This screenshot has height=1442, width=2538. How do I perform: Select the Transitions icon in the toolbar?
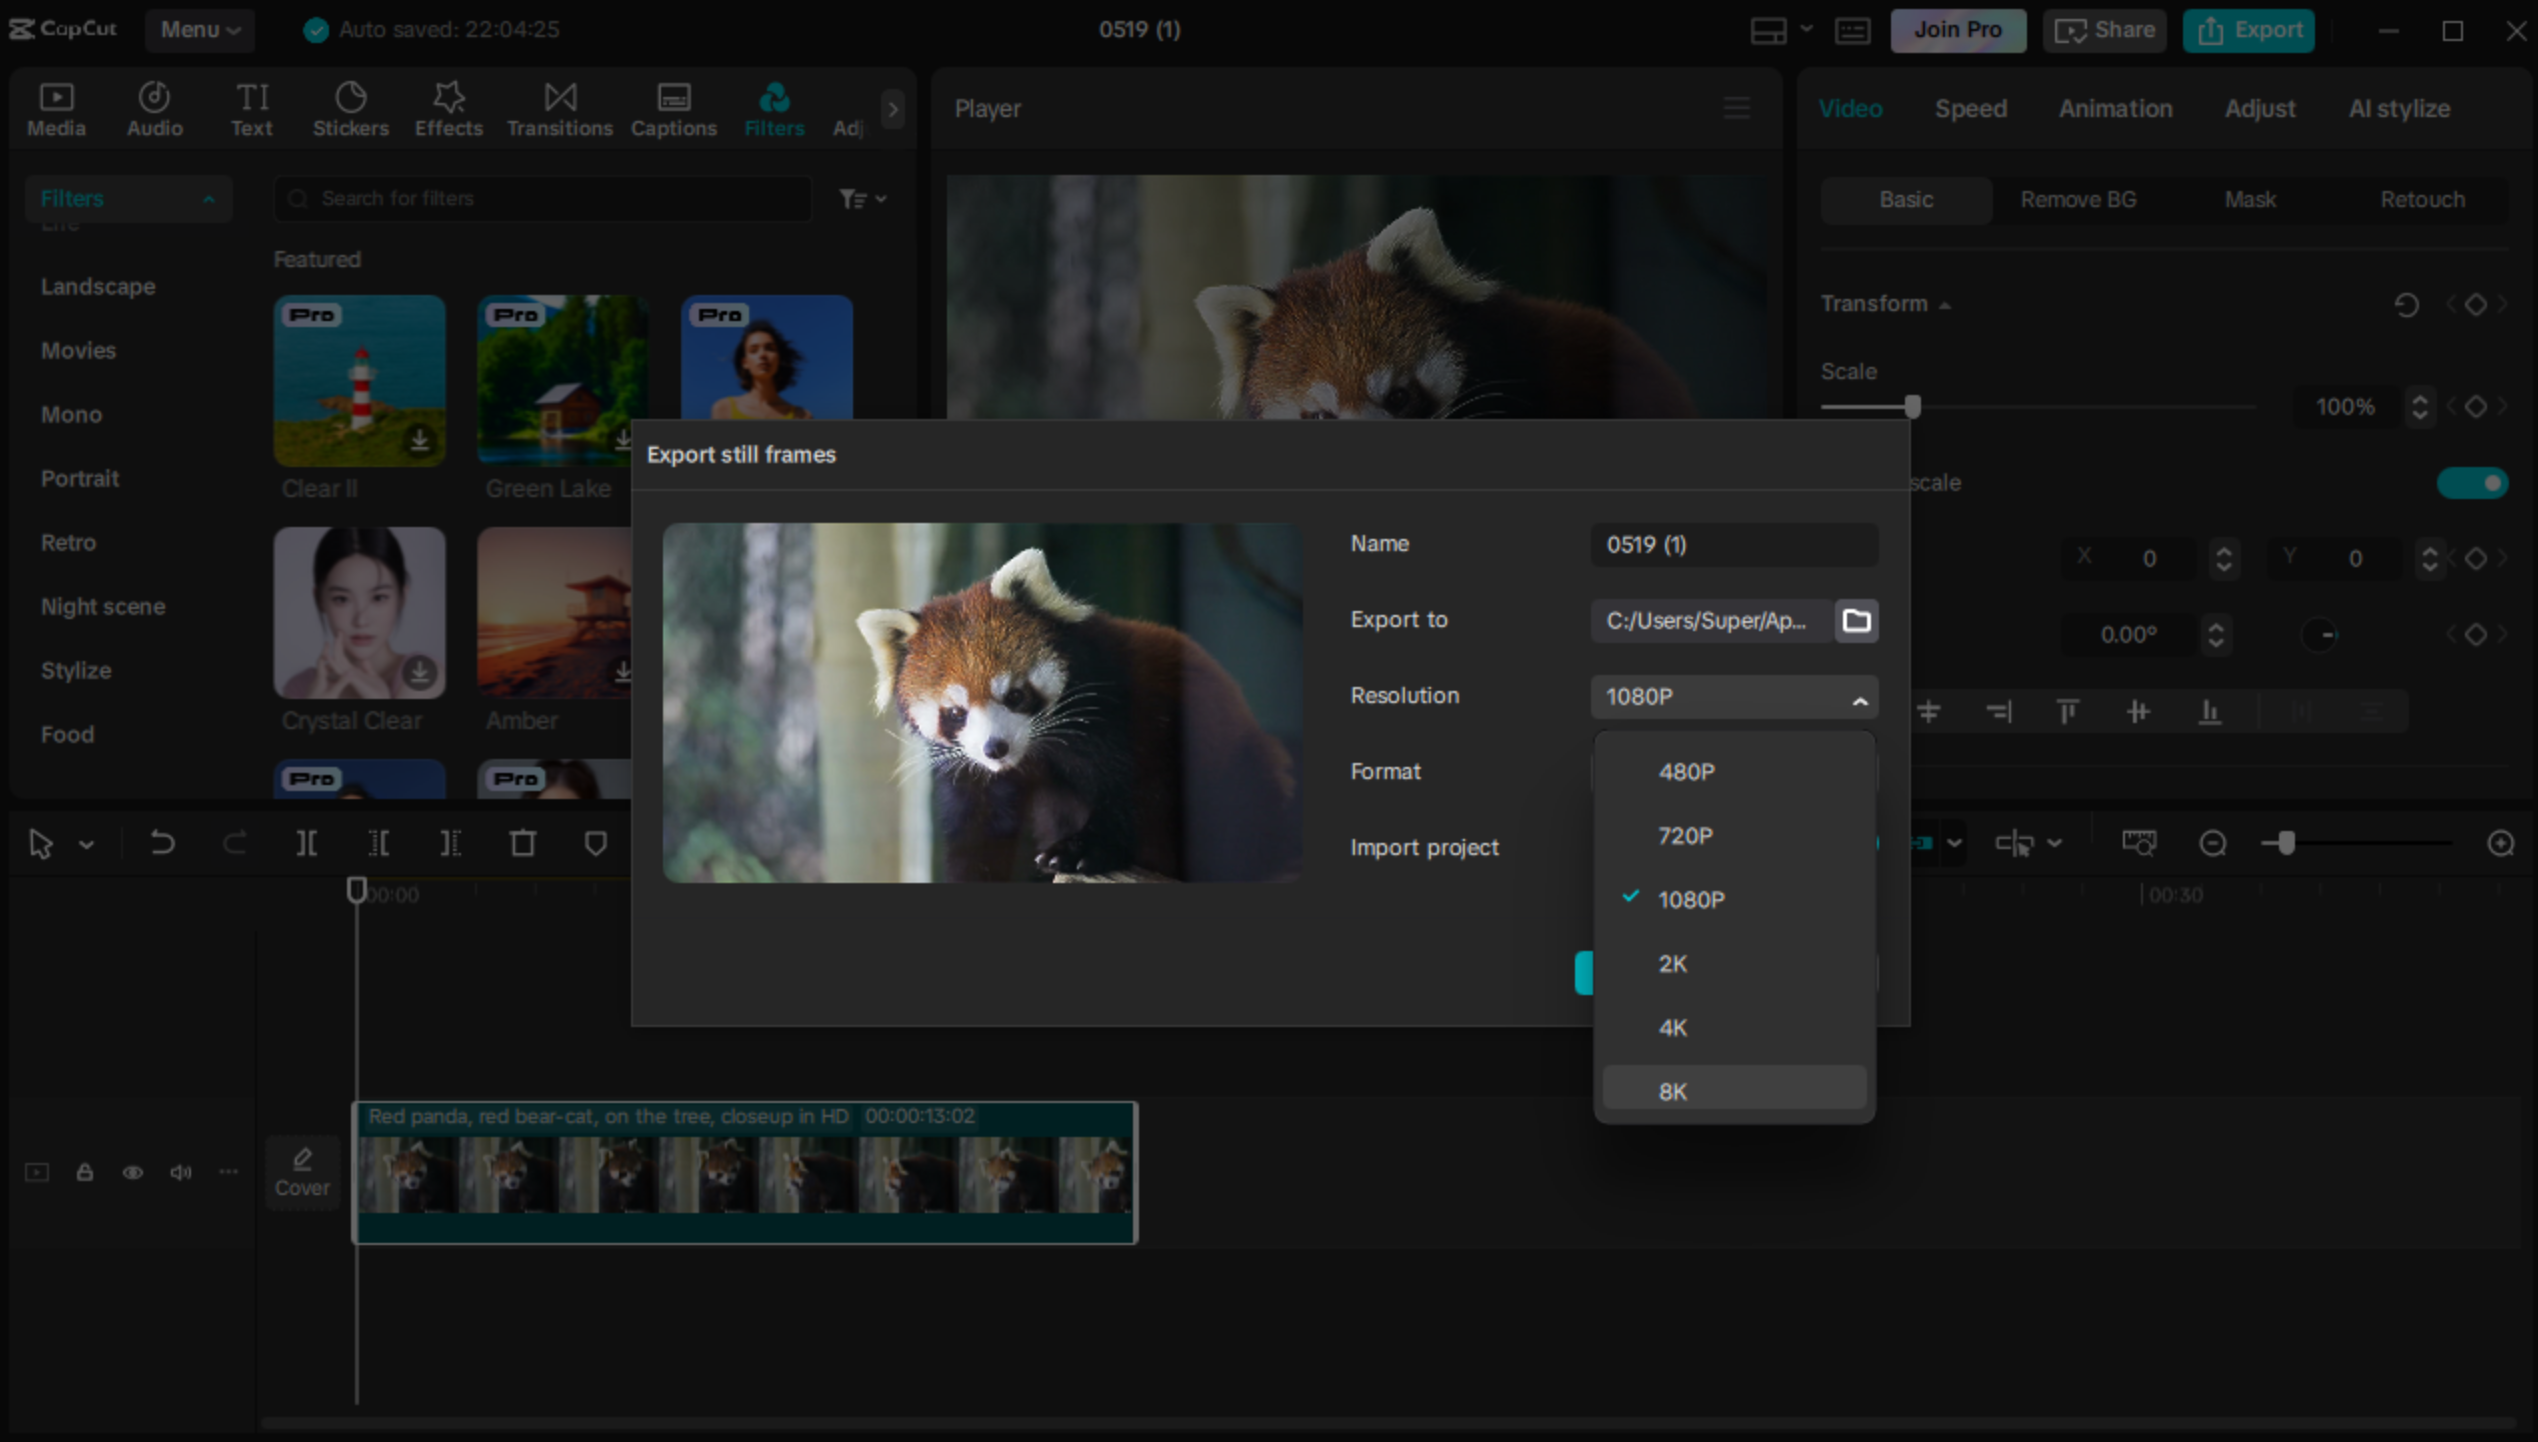click(559, 108)
